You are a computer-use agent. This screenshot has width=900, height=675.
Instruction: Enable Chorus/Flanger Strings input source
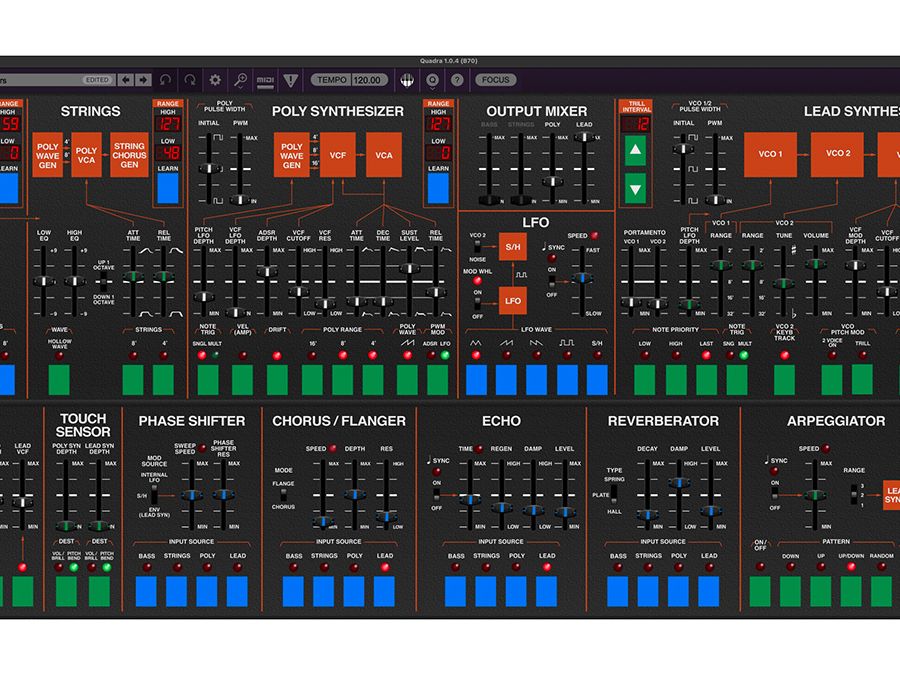324,592
